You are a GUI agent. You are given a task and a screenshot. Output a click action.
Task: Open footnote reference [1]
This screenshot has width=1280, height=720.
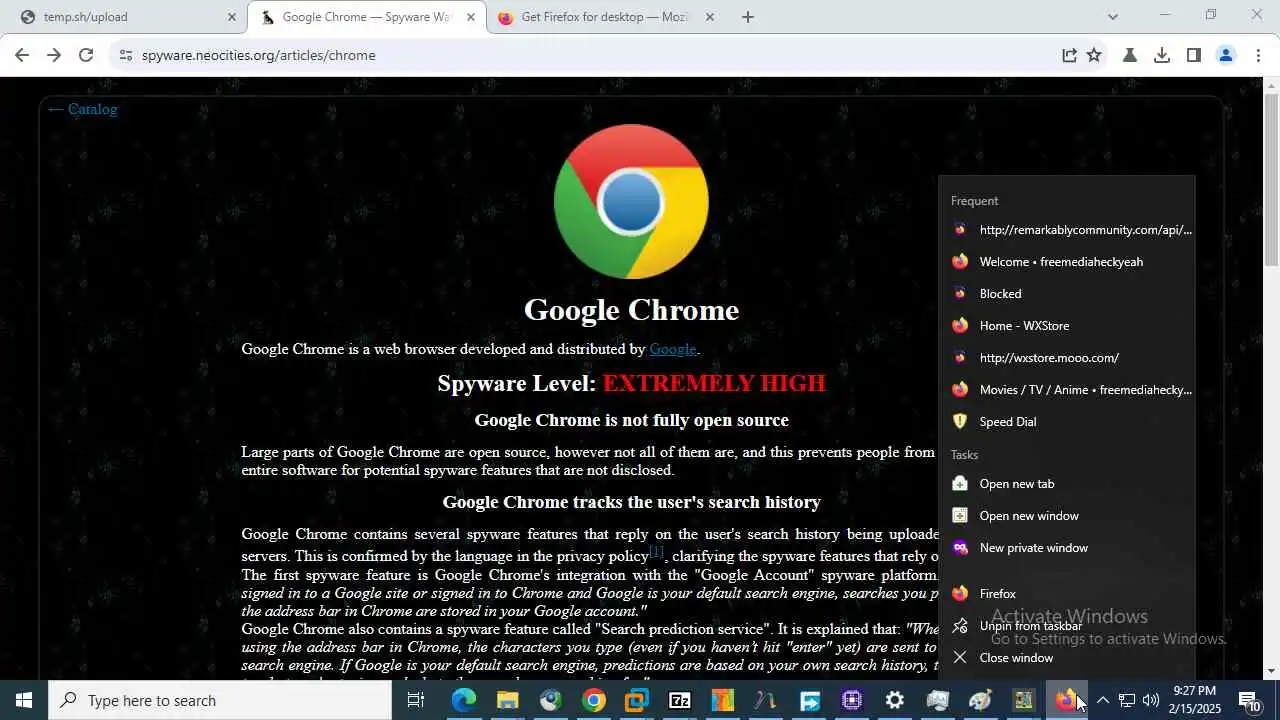tap(656, 551)
